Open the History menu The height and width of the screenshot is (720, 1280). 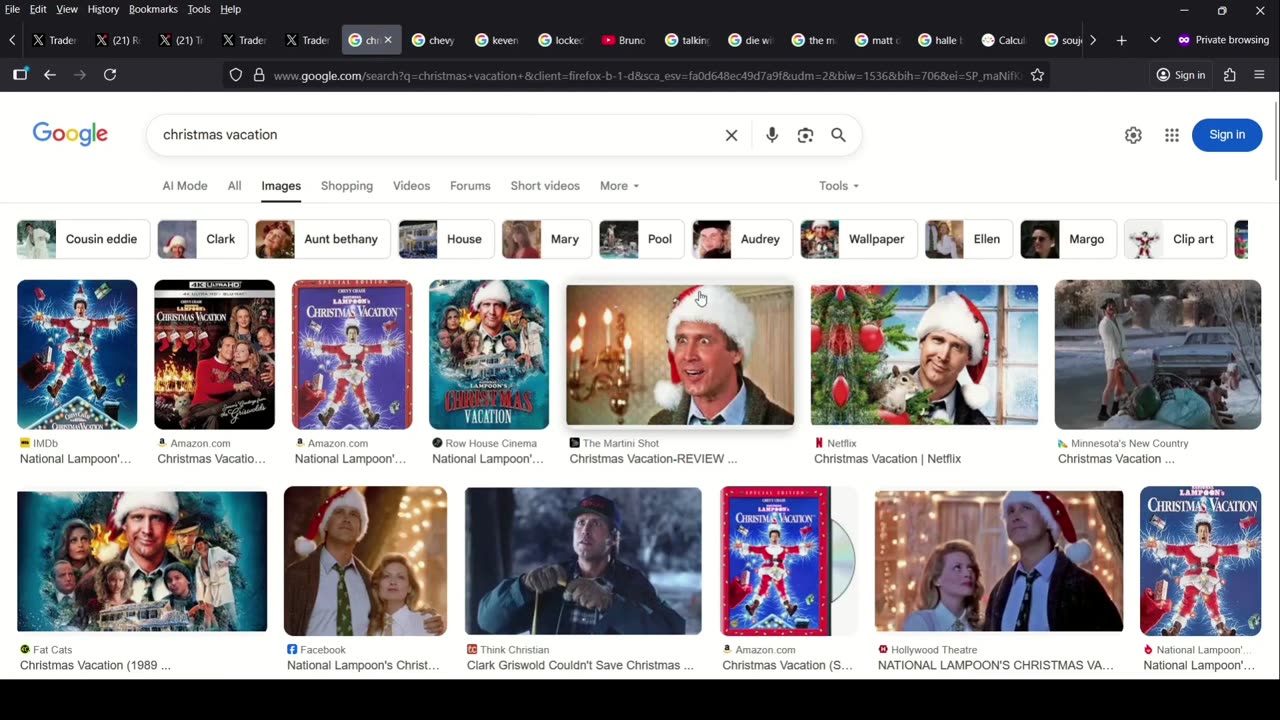(103, 9)
